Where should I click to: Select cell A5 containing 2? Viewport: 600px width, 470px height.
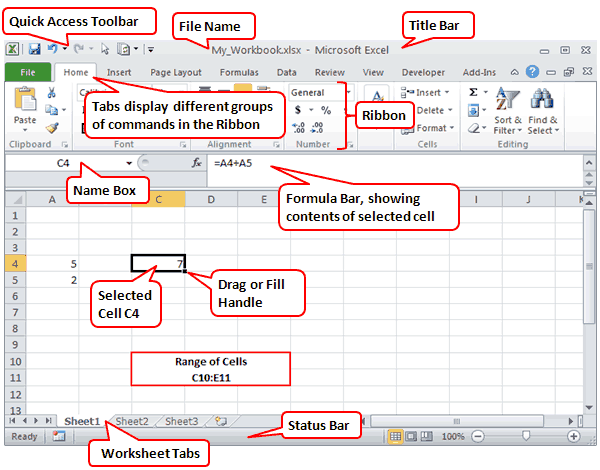52,280
